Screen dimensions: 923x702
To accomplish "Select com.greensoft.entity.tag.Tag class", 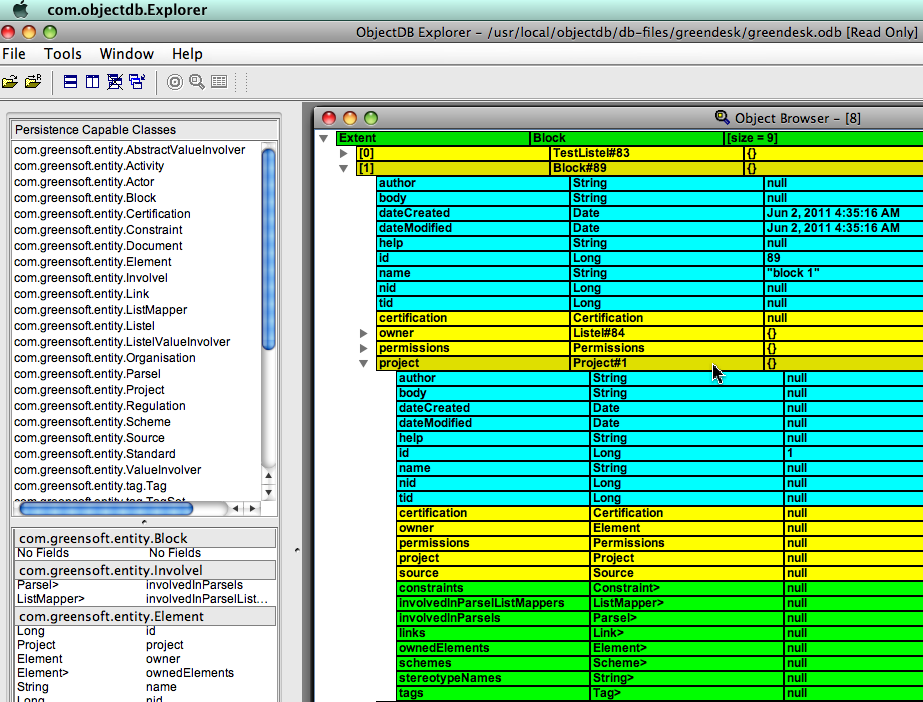I will [x=91, y=486].
